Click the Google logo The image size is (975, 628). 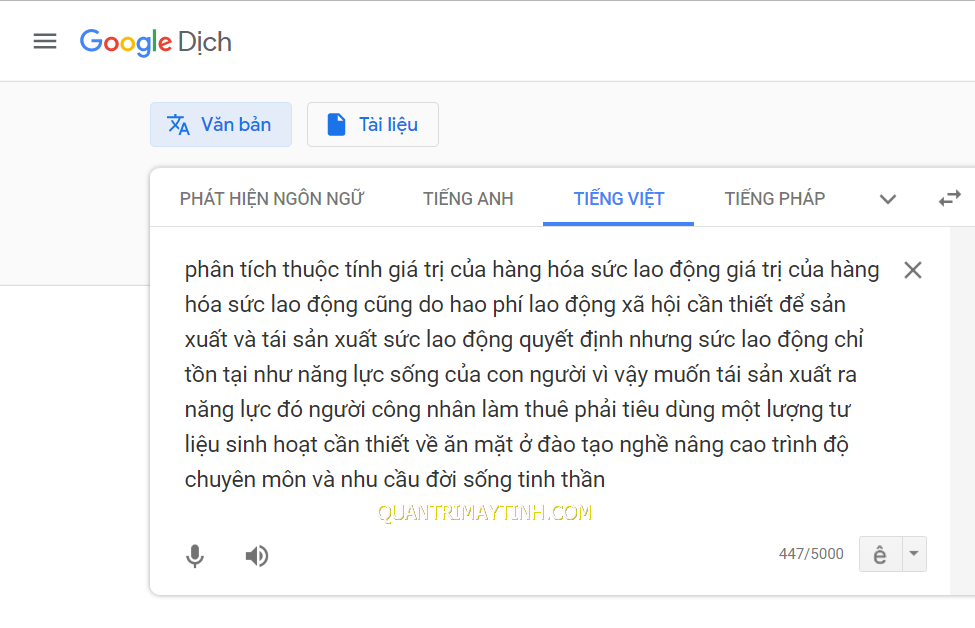pos(125,42)
